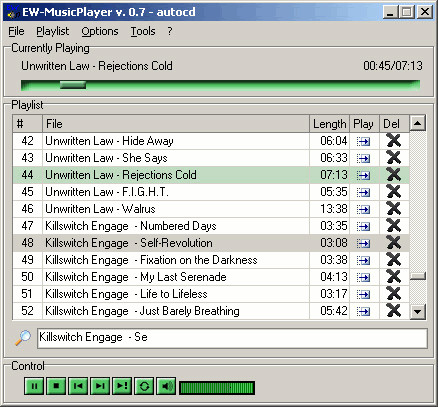Click the 00:45/07:13 time display
The image size is (438, 407).
[393, 66]
